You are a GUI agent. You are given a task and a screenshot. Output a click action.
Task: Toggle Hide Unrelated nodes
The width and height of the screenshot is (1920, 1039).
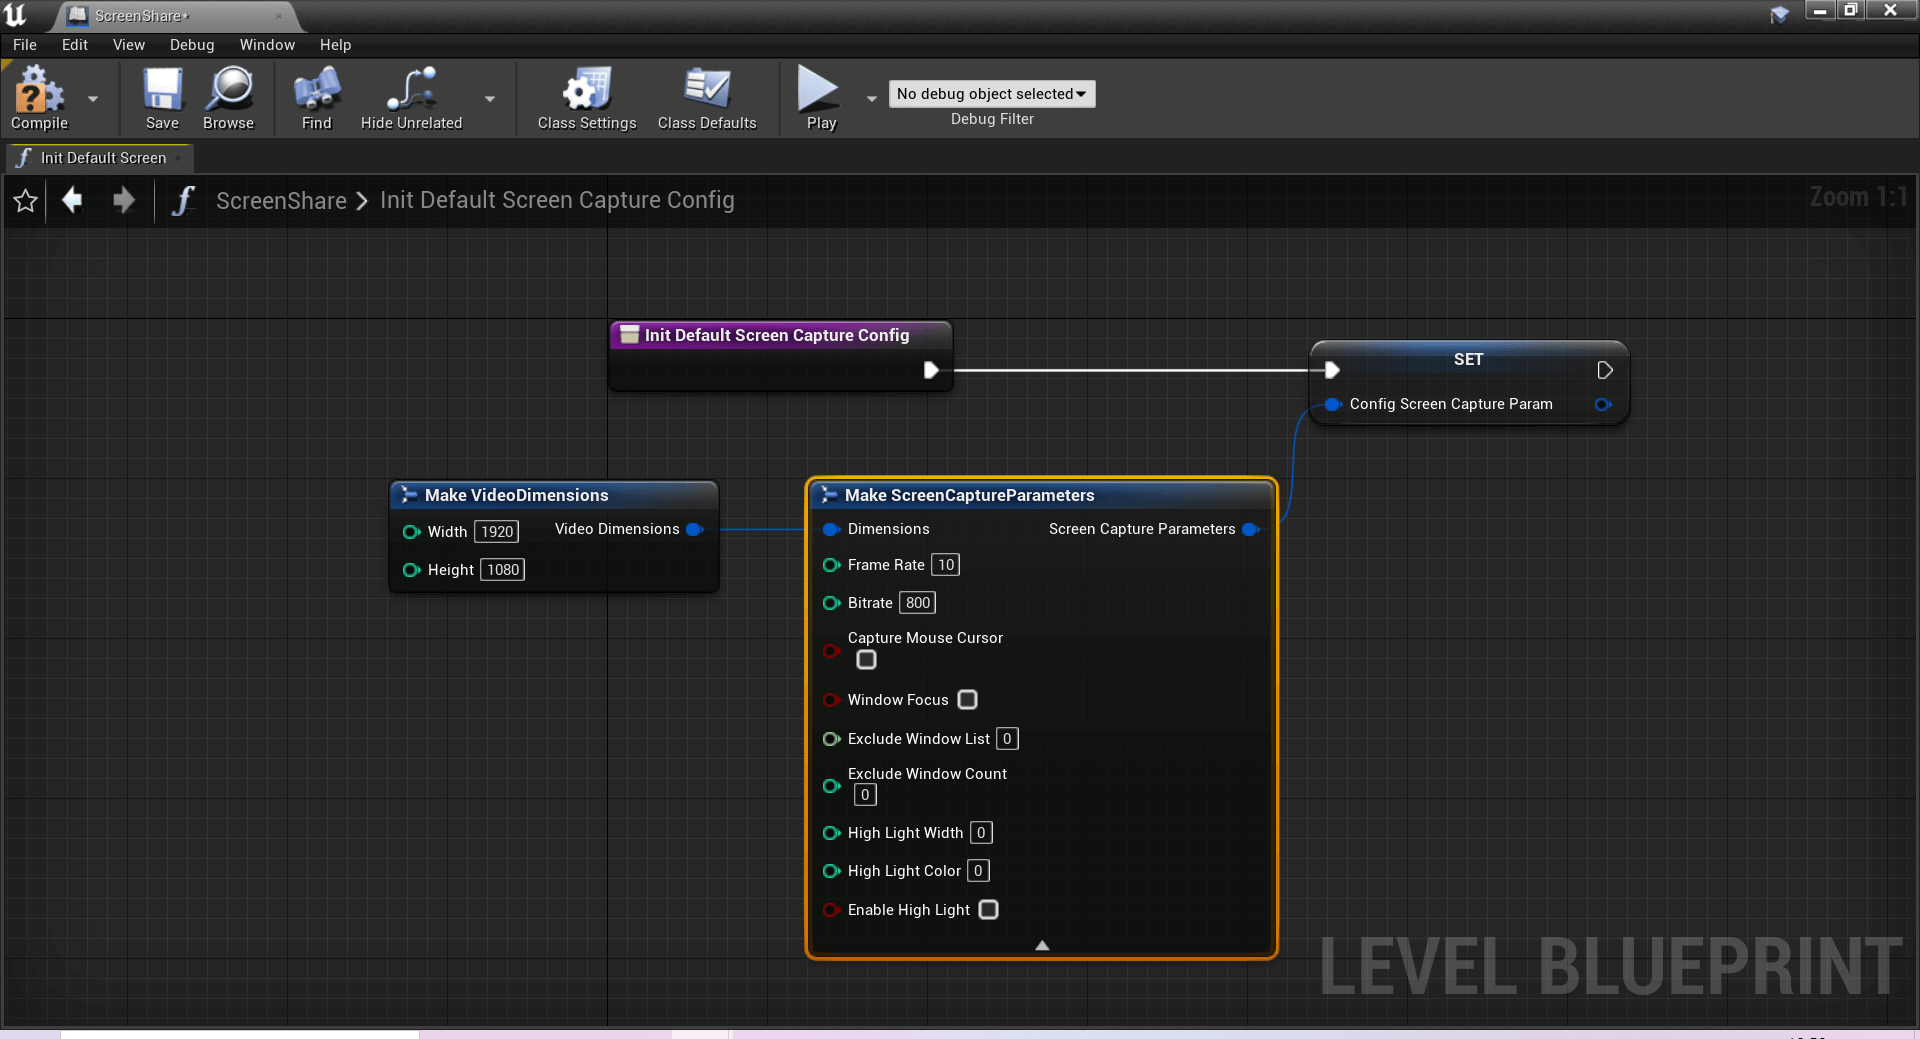click(x=411, y=98)
